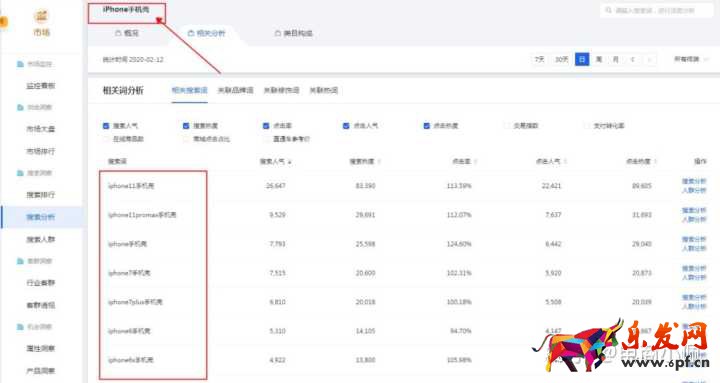The image size is (720, 383).
Task: Enable the 交易指数 checkbox
Action: (x=506, y=125)
